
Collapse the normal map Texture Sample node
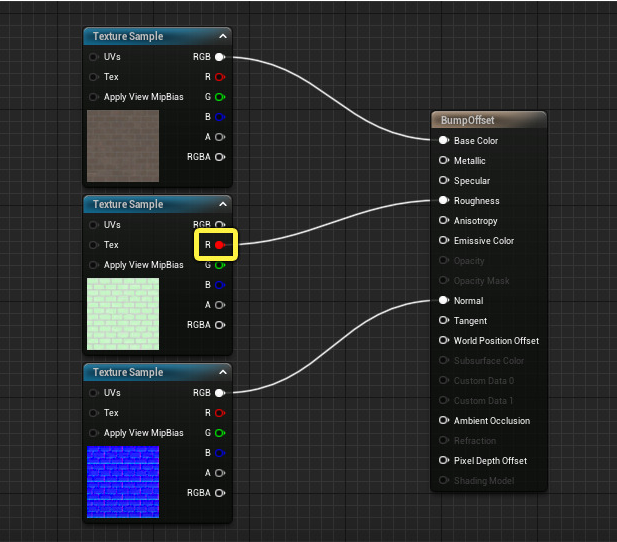223,372
